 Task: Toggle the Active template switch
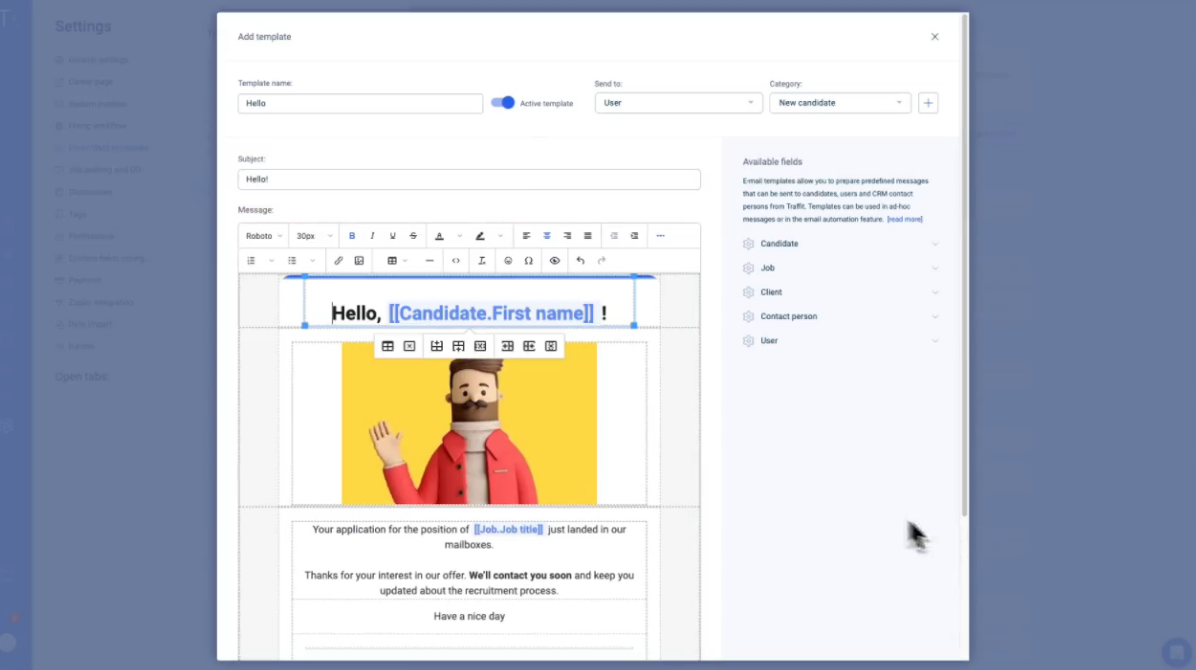point(502,103)
